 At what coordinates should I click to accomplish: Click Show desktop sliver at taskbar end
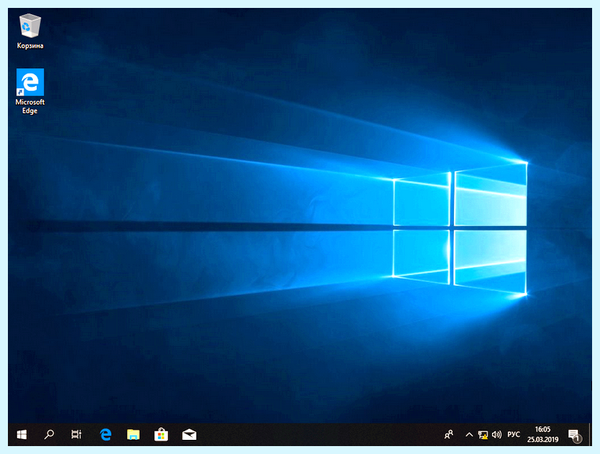coord(590,434)
